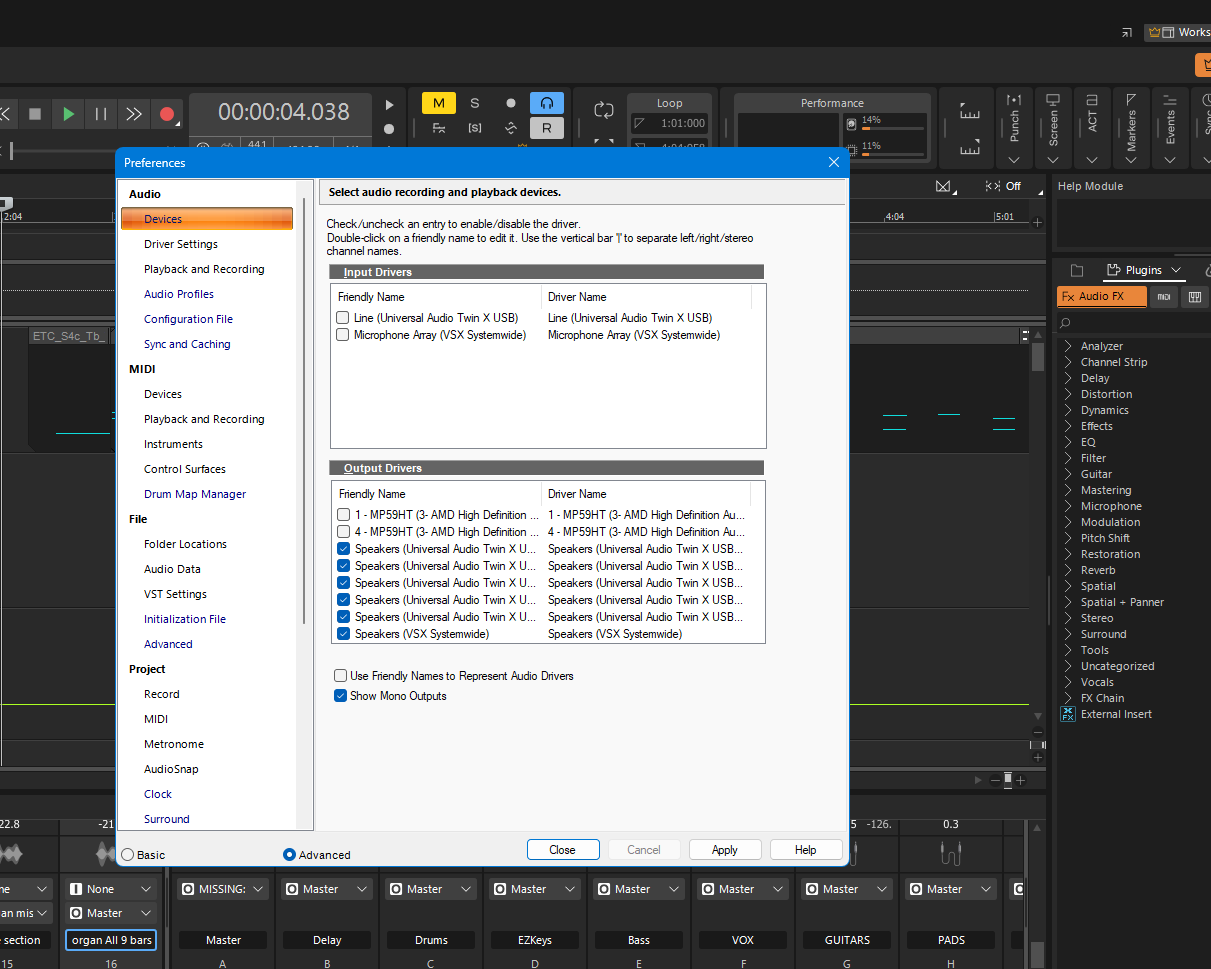The height and width of the screenshot is (969, 1211).
Task: Expand the Distortion plugin category
Action: click(x=1068, y=394)
